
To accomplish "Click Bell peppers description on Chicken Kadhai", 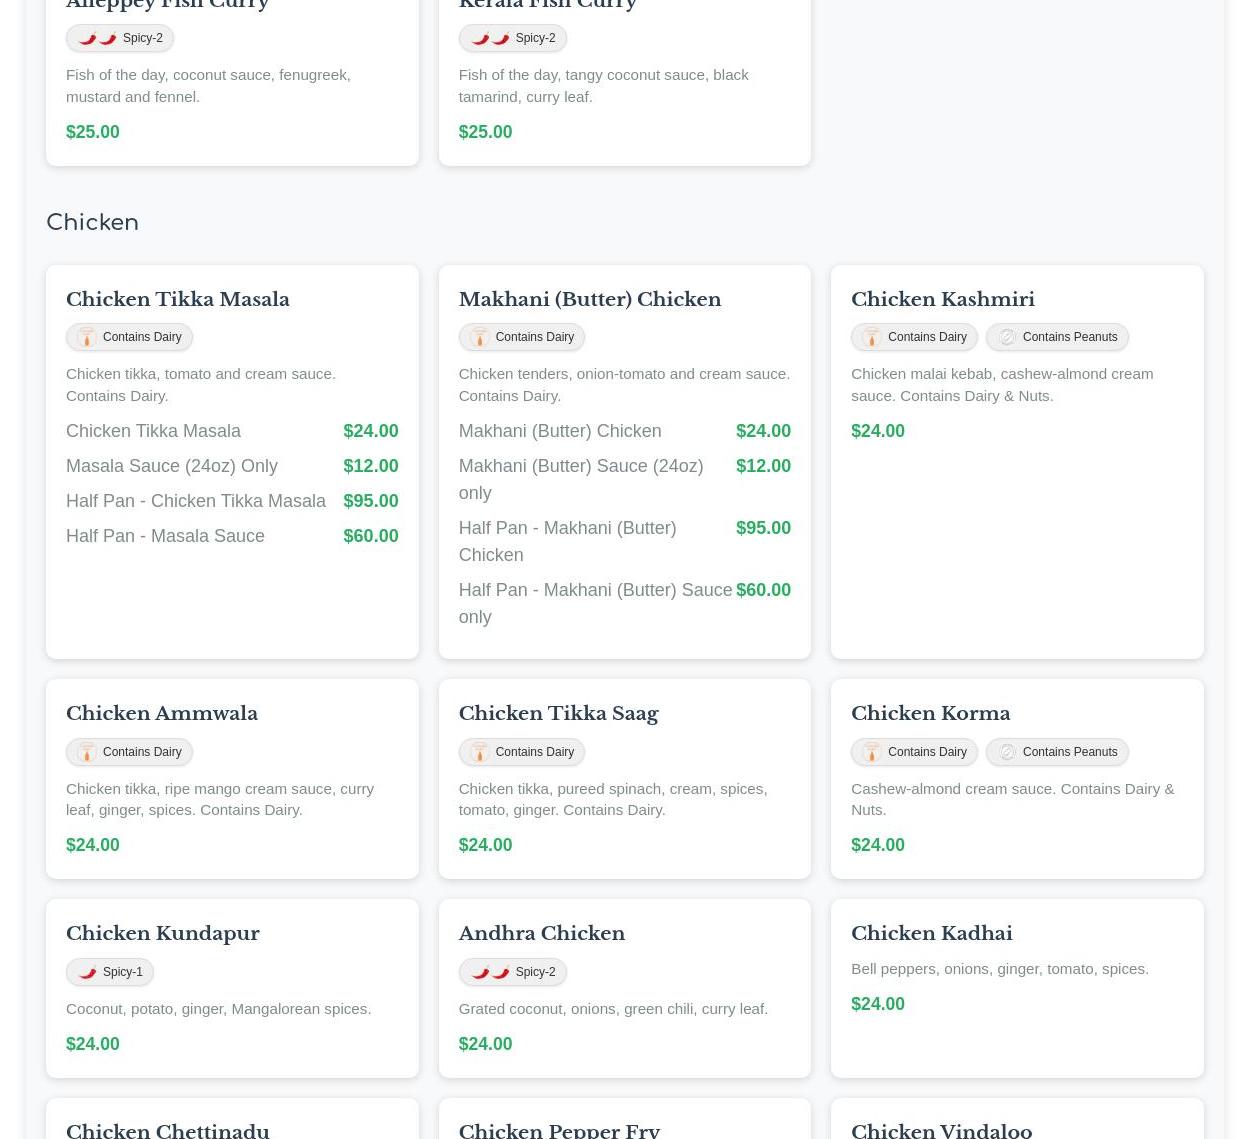I will [1000, 968].
